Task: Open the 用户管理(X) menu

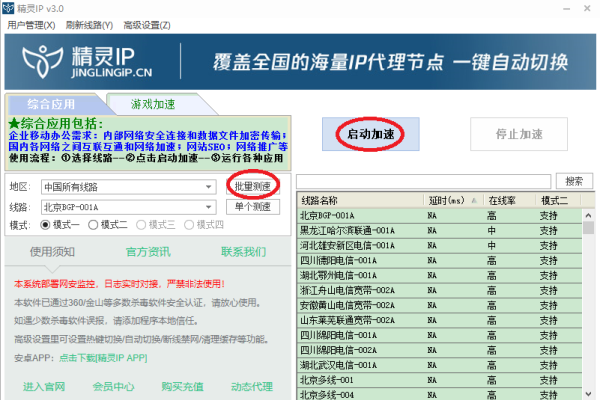Action: [x=31, y=25]
